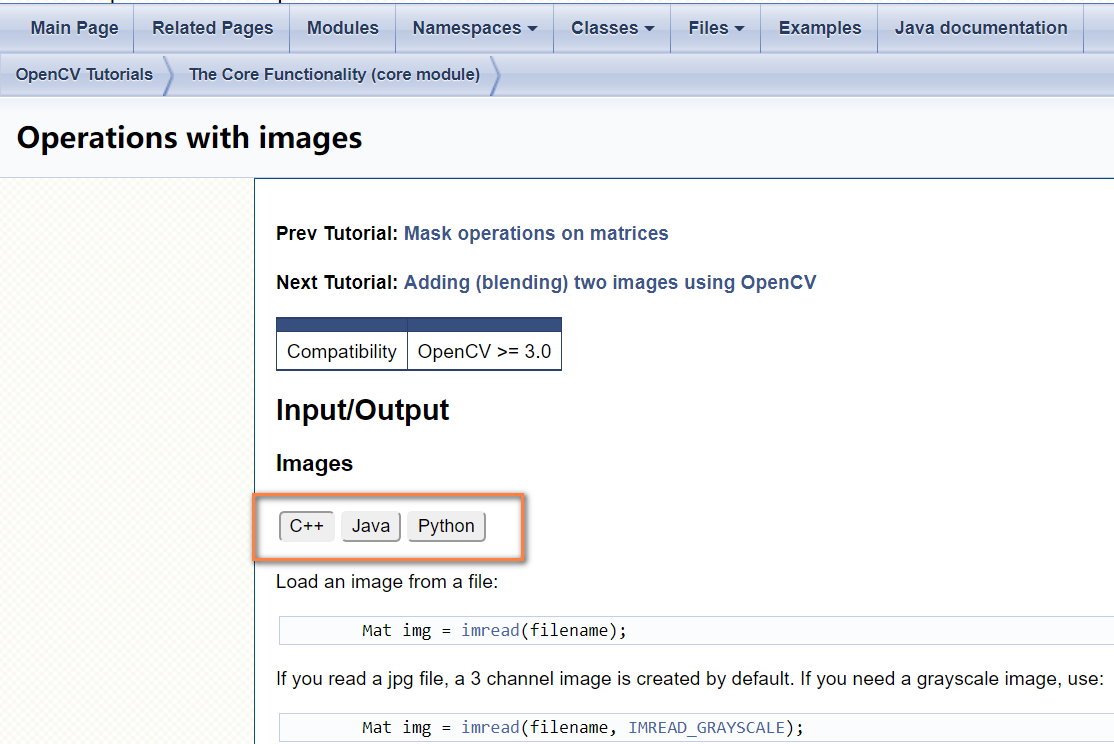Image resolution: width=1114 pixels, height=744 pixels.
Task: Expand the Namespaces dropdown menu
Action: pos(475,28)
